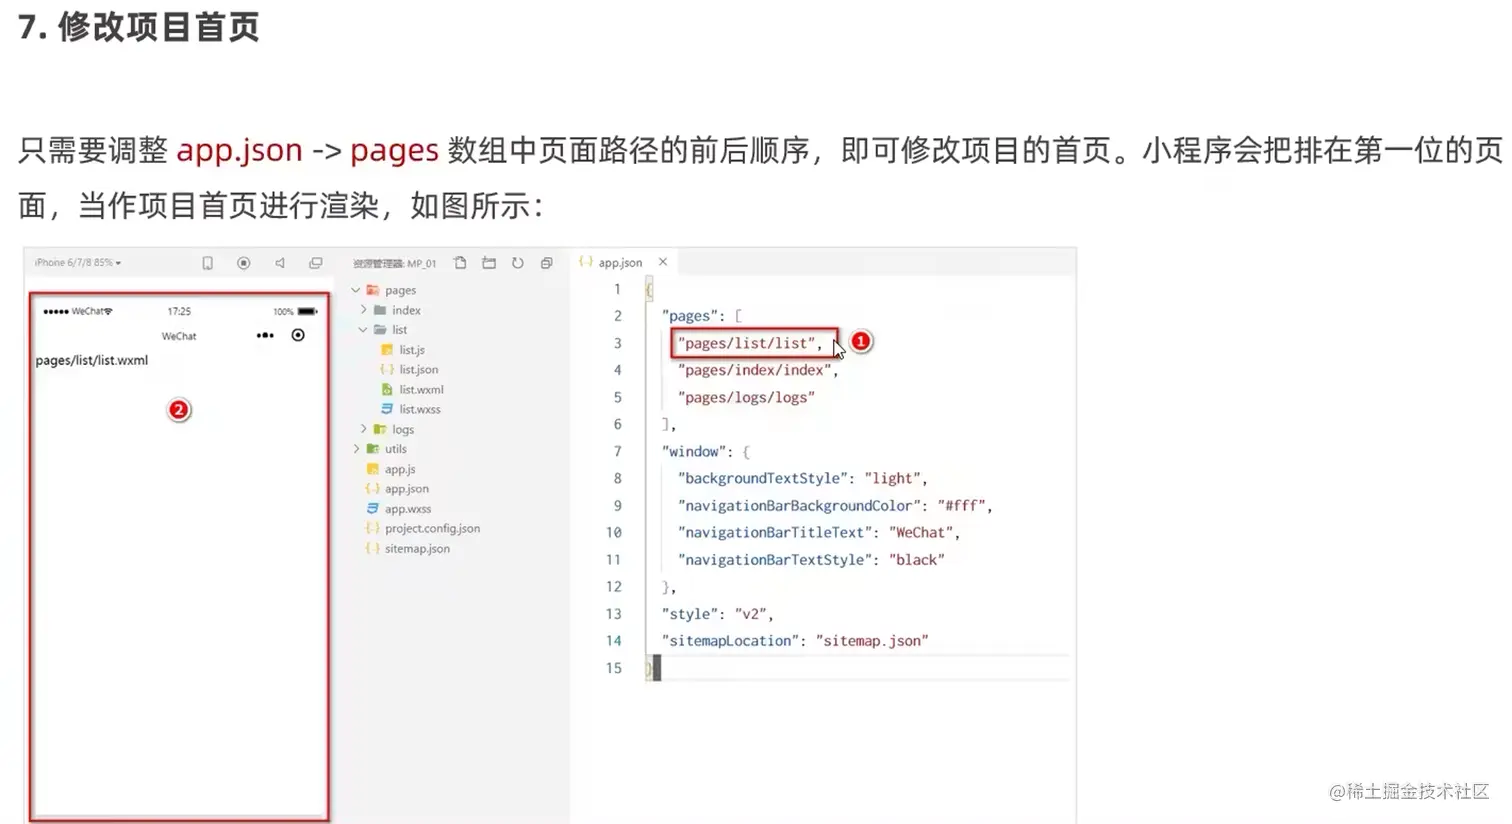Click the pages/list/list.wxml text in simulator
The width and height of the screenshot is (1512, 824).
coord(92,361)
